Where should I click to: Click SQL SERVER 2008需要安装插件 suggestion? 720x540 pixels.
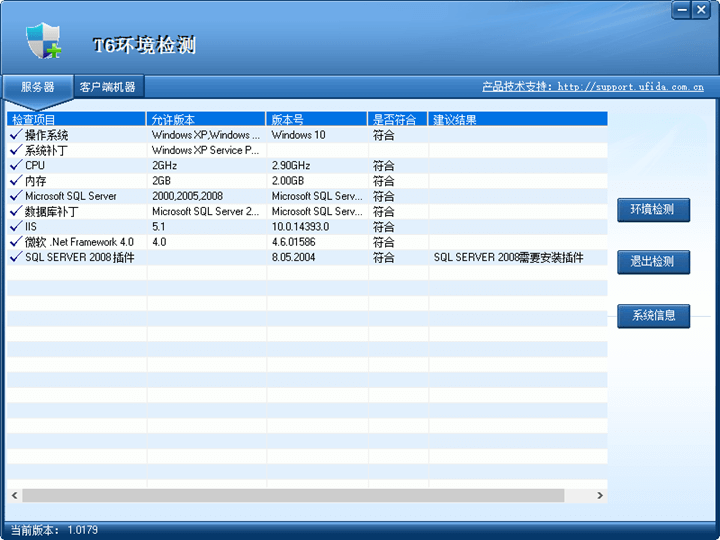(508, 257)
